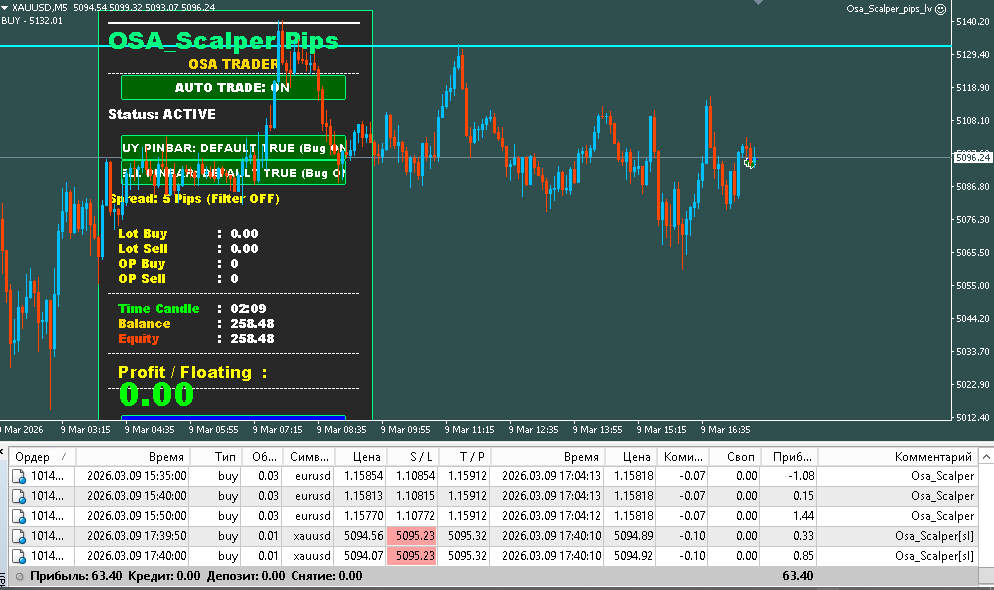Sort by the Об... volume column header

[x=263, y=457]
